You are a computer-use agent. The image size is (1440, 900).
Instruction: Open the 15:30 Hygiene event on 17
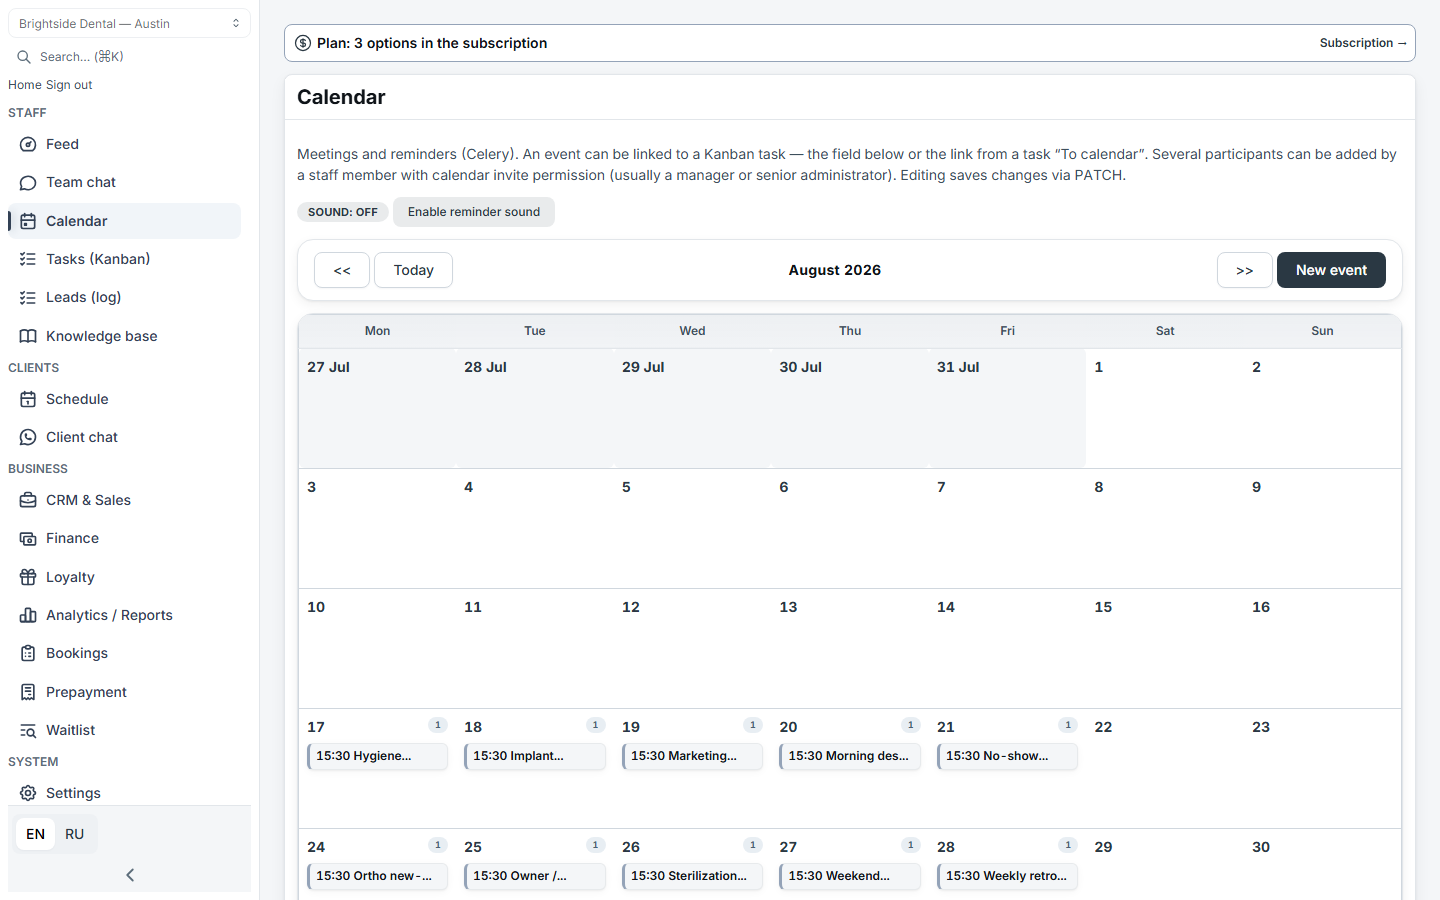(x=377, y=756)
